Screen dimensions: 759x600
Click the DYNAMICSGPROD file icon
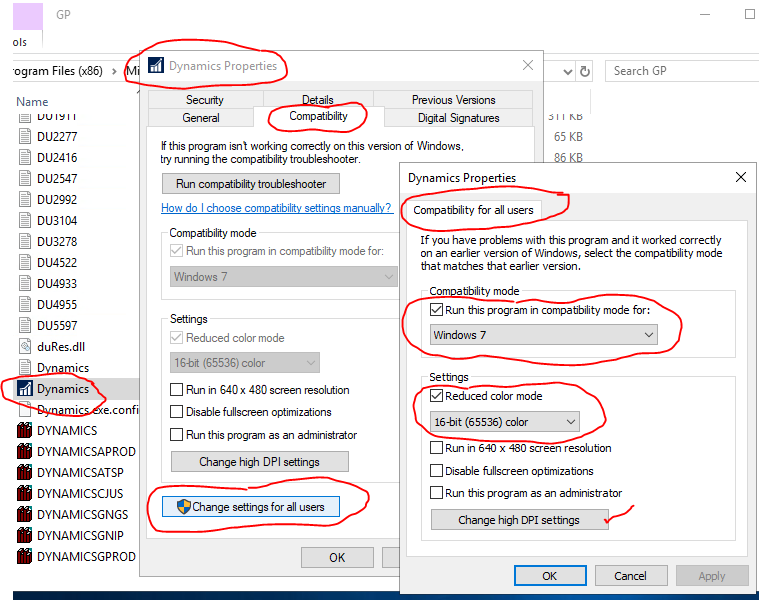pos(25,556)
